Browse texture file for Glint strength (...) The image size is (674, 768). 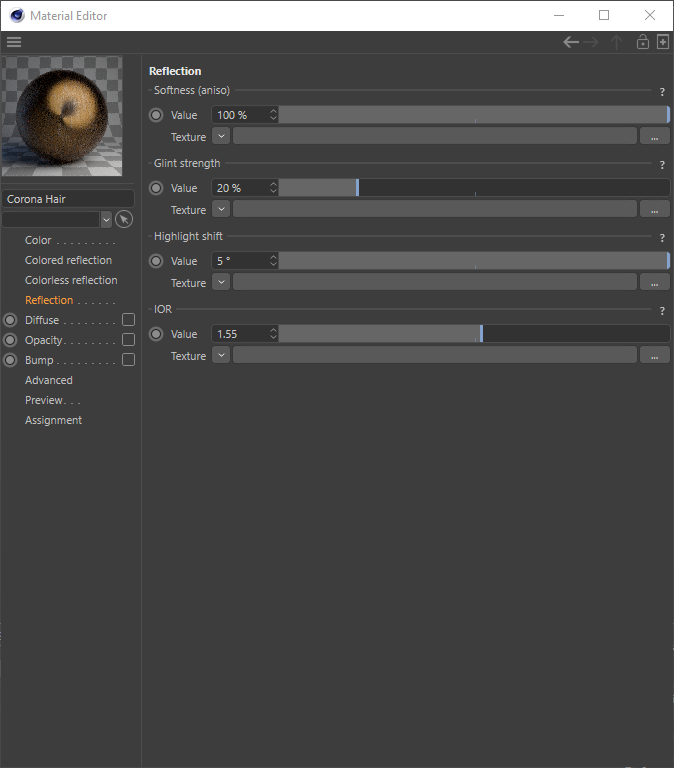point(654,209)
